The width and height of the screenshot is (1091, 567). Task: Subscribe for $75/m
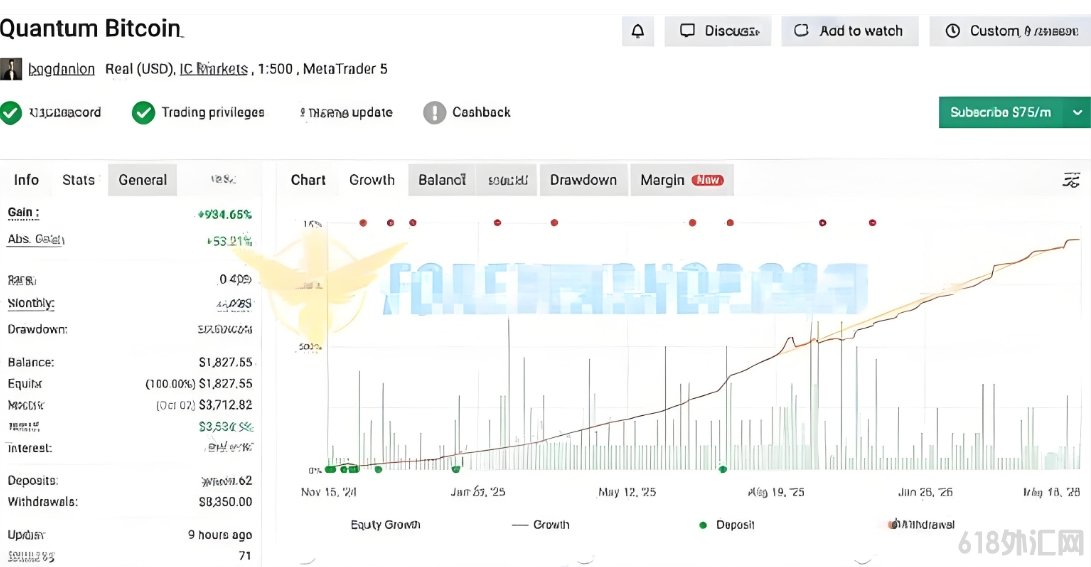coord(1001,112)
